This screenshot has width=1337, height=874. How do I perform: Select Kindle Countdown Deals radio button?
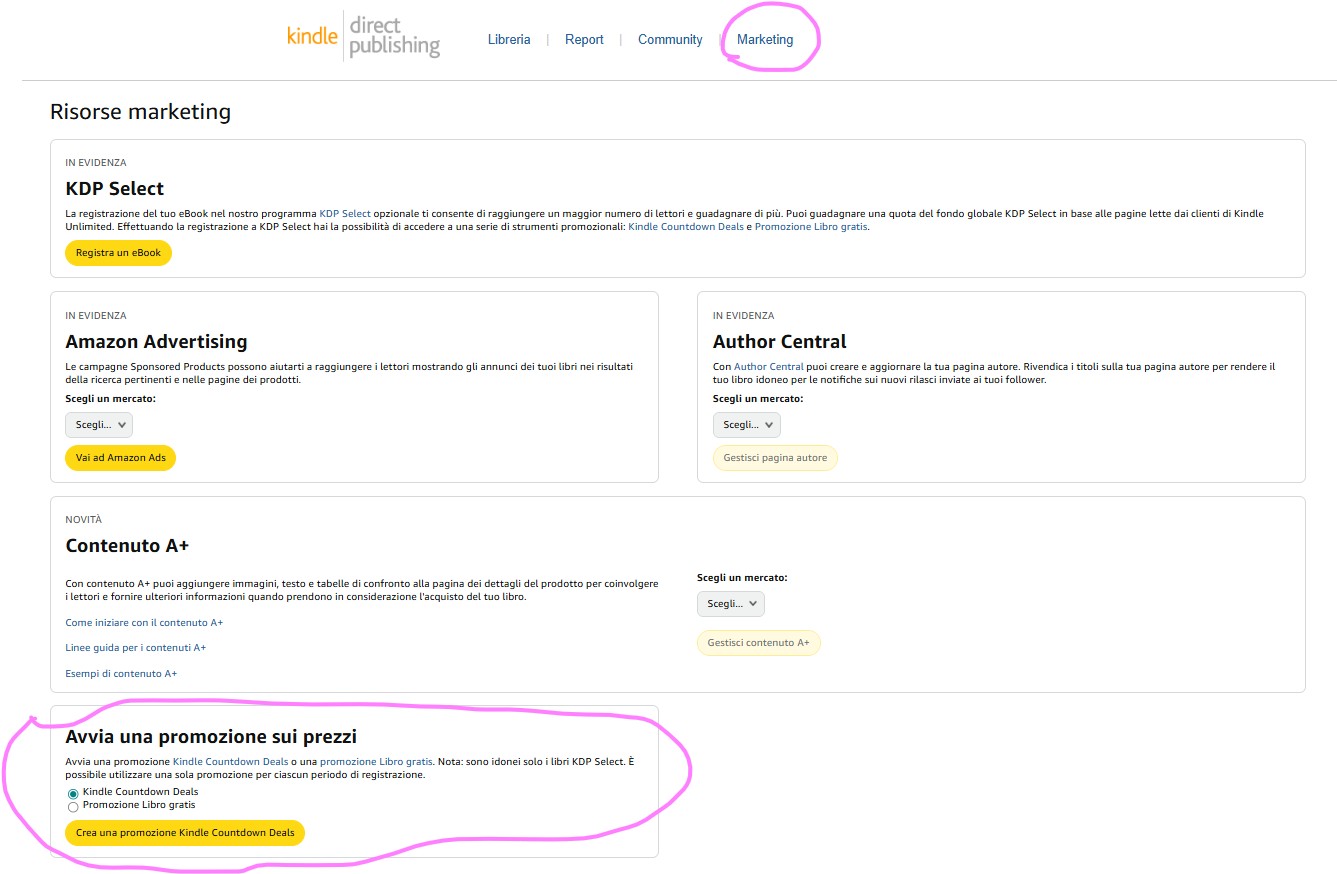coord(73,793)
